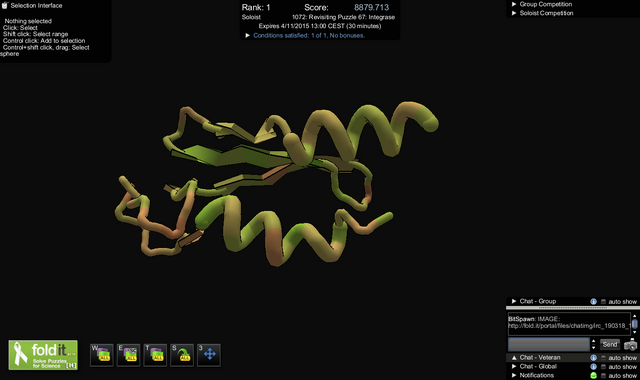Click the E-key ALL tool icon
Viewport: 640px width, 380px height.
click(x=128, y=355)
